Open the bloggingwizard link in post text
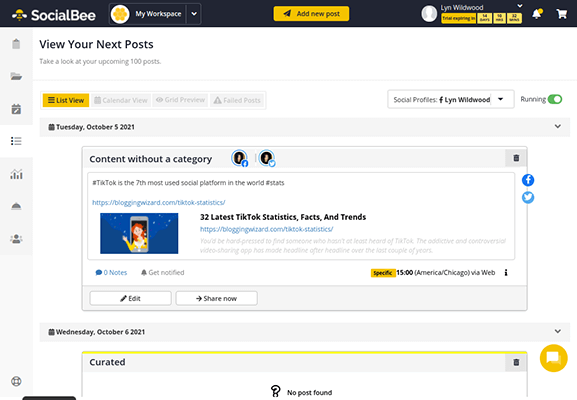 point(159,202)
